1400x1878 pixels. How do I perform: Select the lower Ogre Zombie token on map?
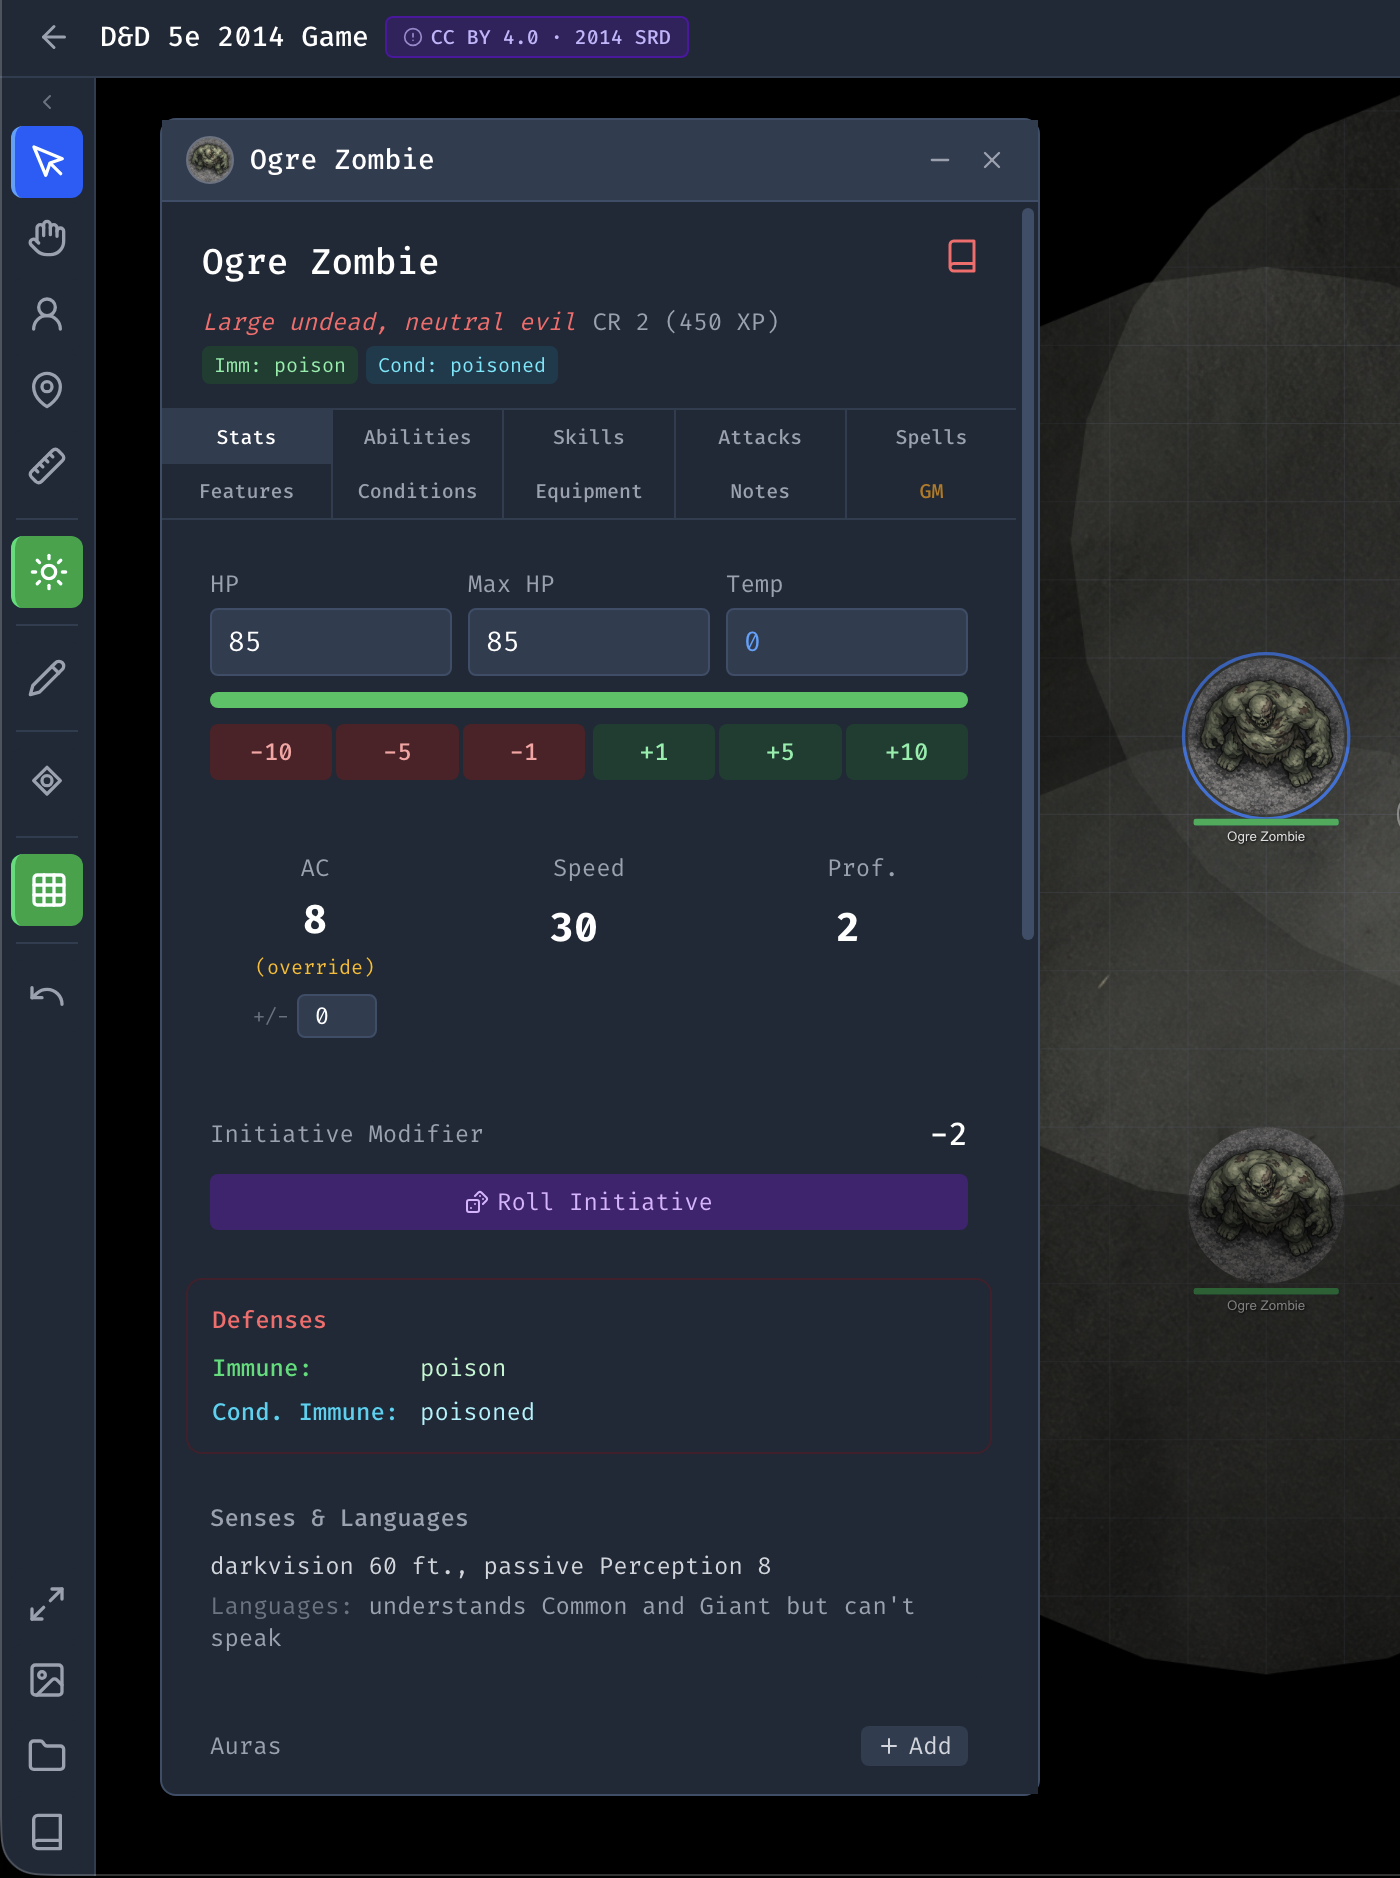1266,1205
